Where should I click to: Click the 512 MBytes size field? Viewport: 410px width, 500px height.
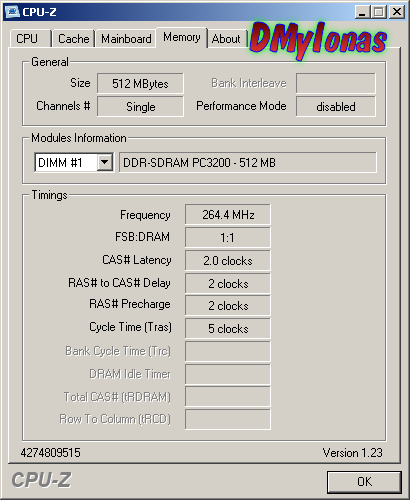[140, 83]
